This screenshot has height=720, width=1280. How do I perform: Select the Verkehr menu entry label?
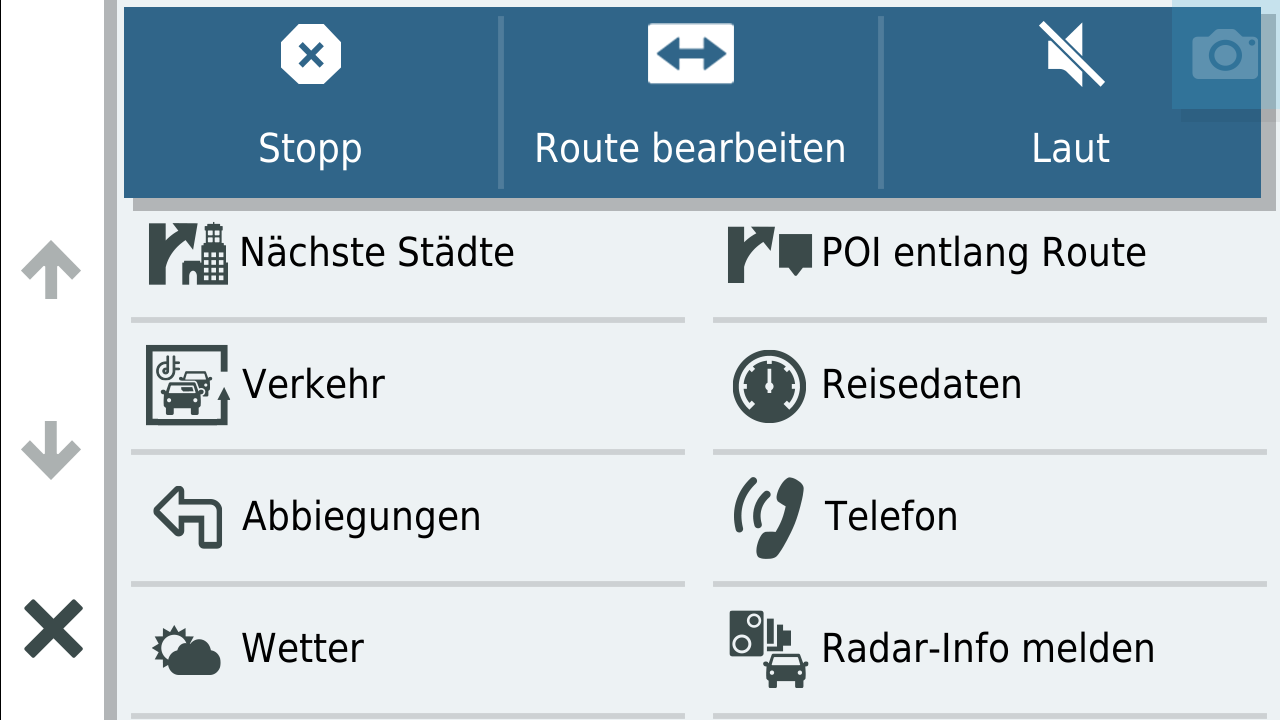(x=313, y=385)
